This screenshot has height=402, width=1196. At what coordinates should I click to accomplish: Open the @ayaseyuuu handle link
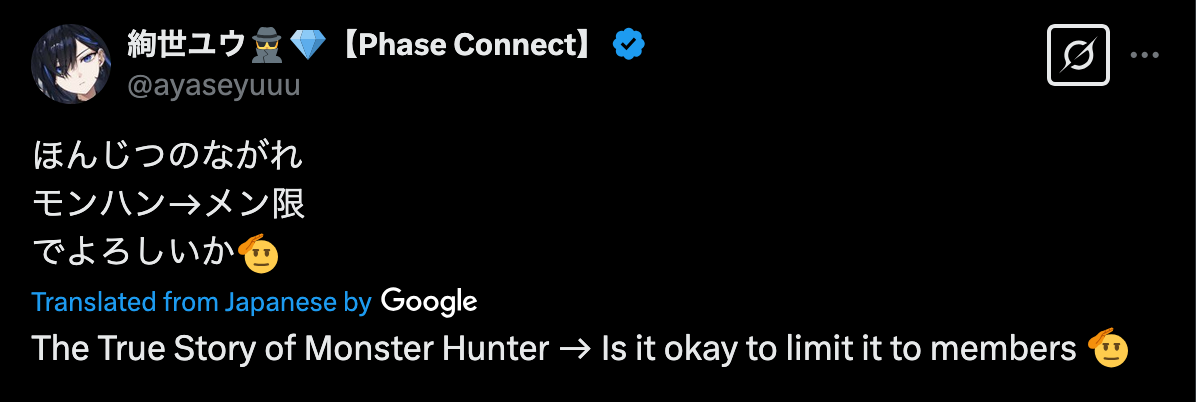pyautogui.click(x=214, y=86)
